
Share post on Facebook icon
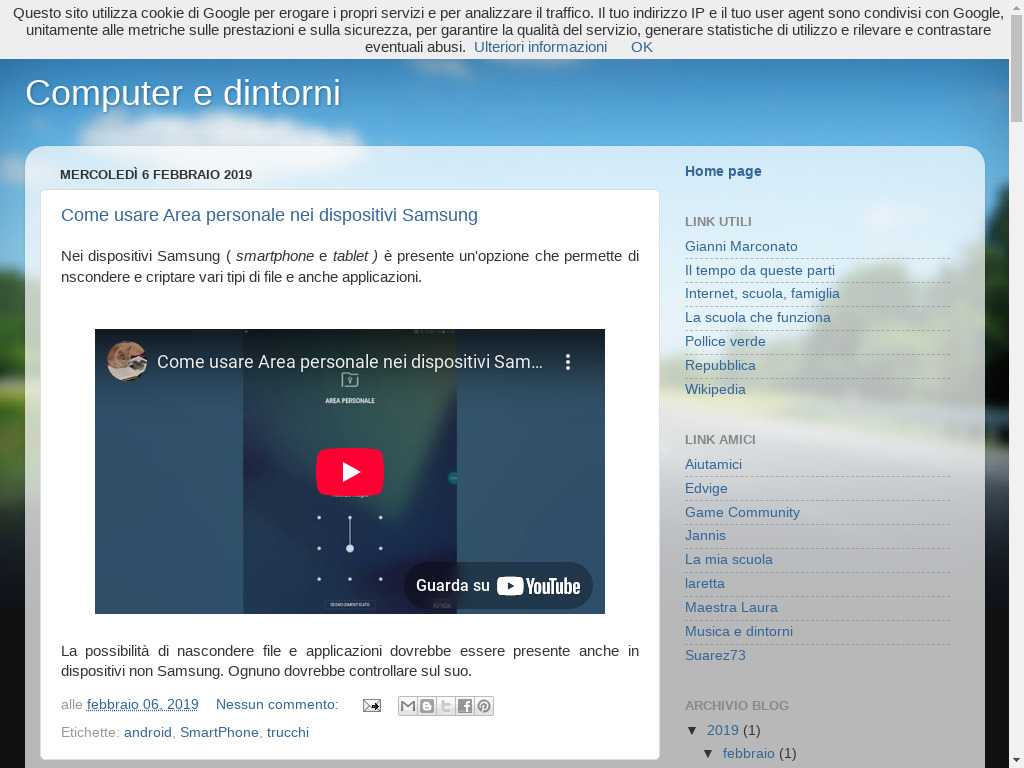[465, 706]
